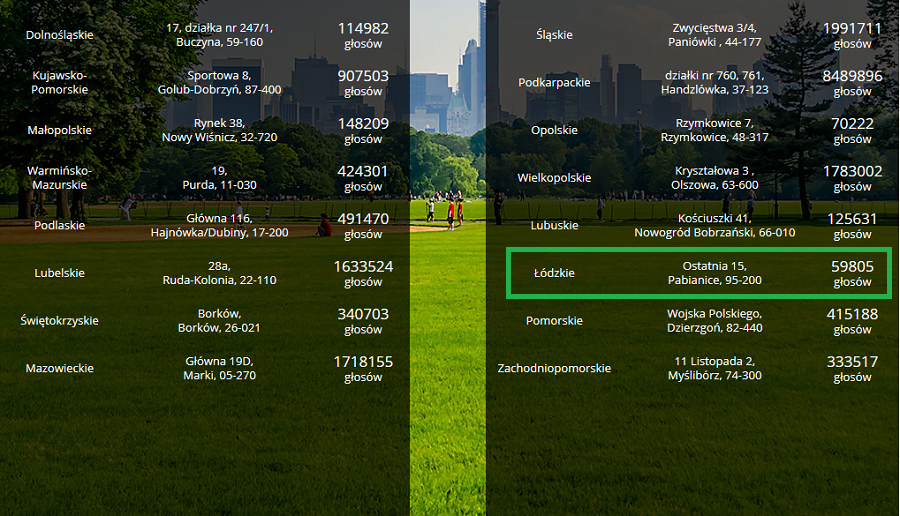This screenshot has height=516, width=900.
Task: Click the Ostatnia 15, Pabianice address
Action: (x=714, y=273)
